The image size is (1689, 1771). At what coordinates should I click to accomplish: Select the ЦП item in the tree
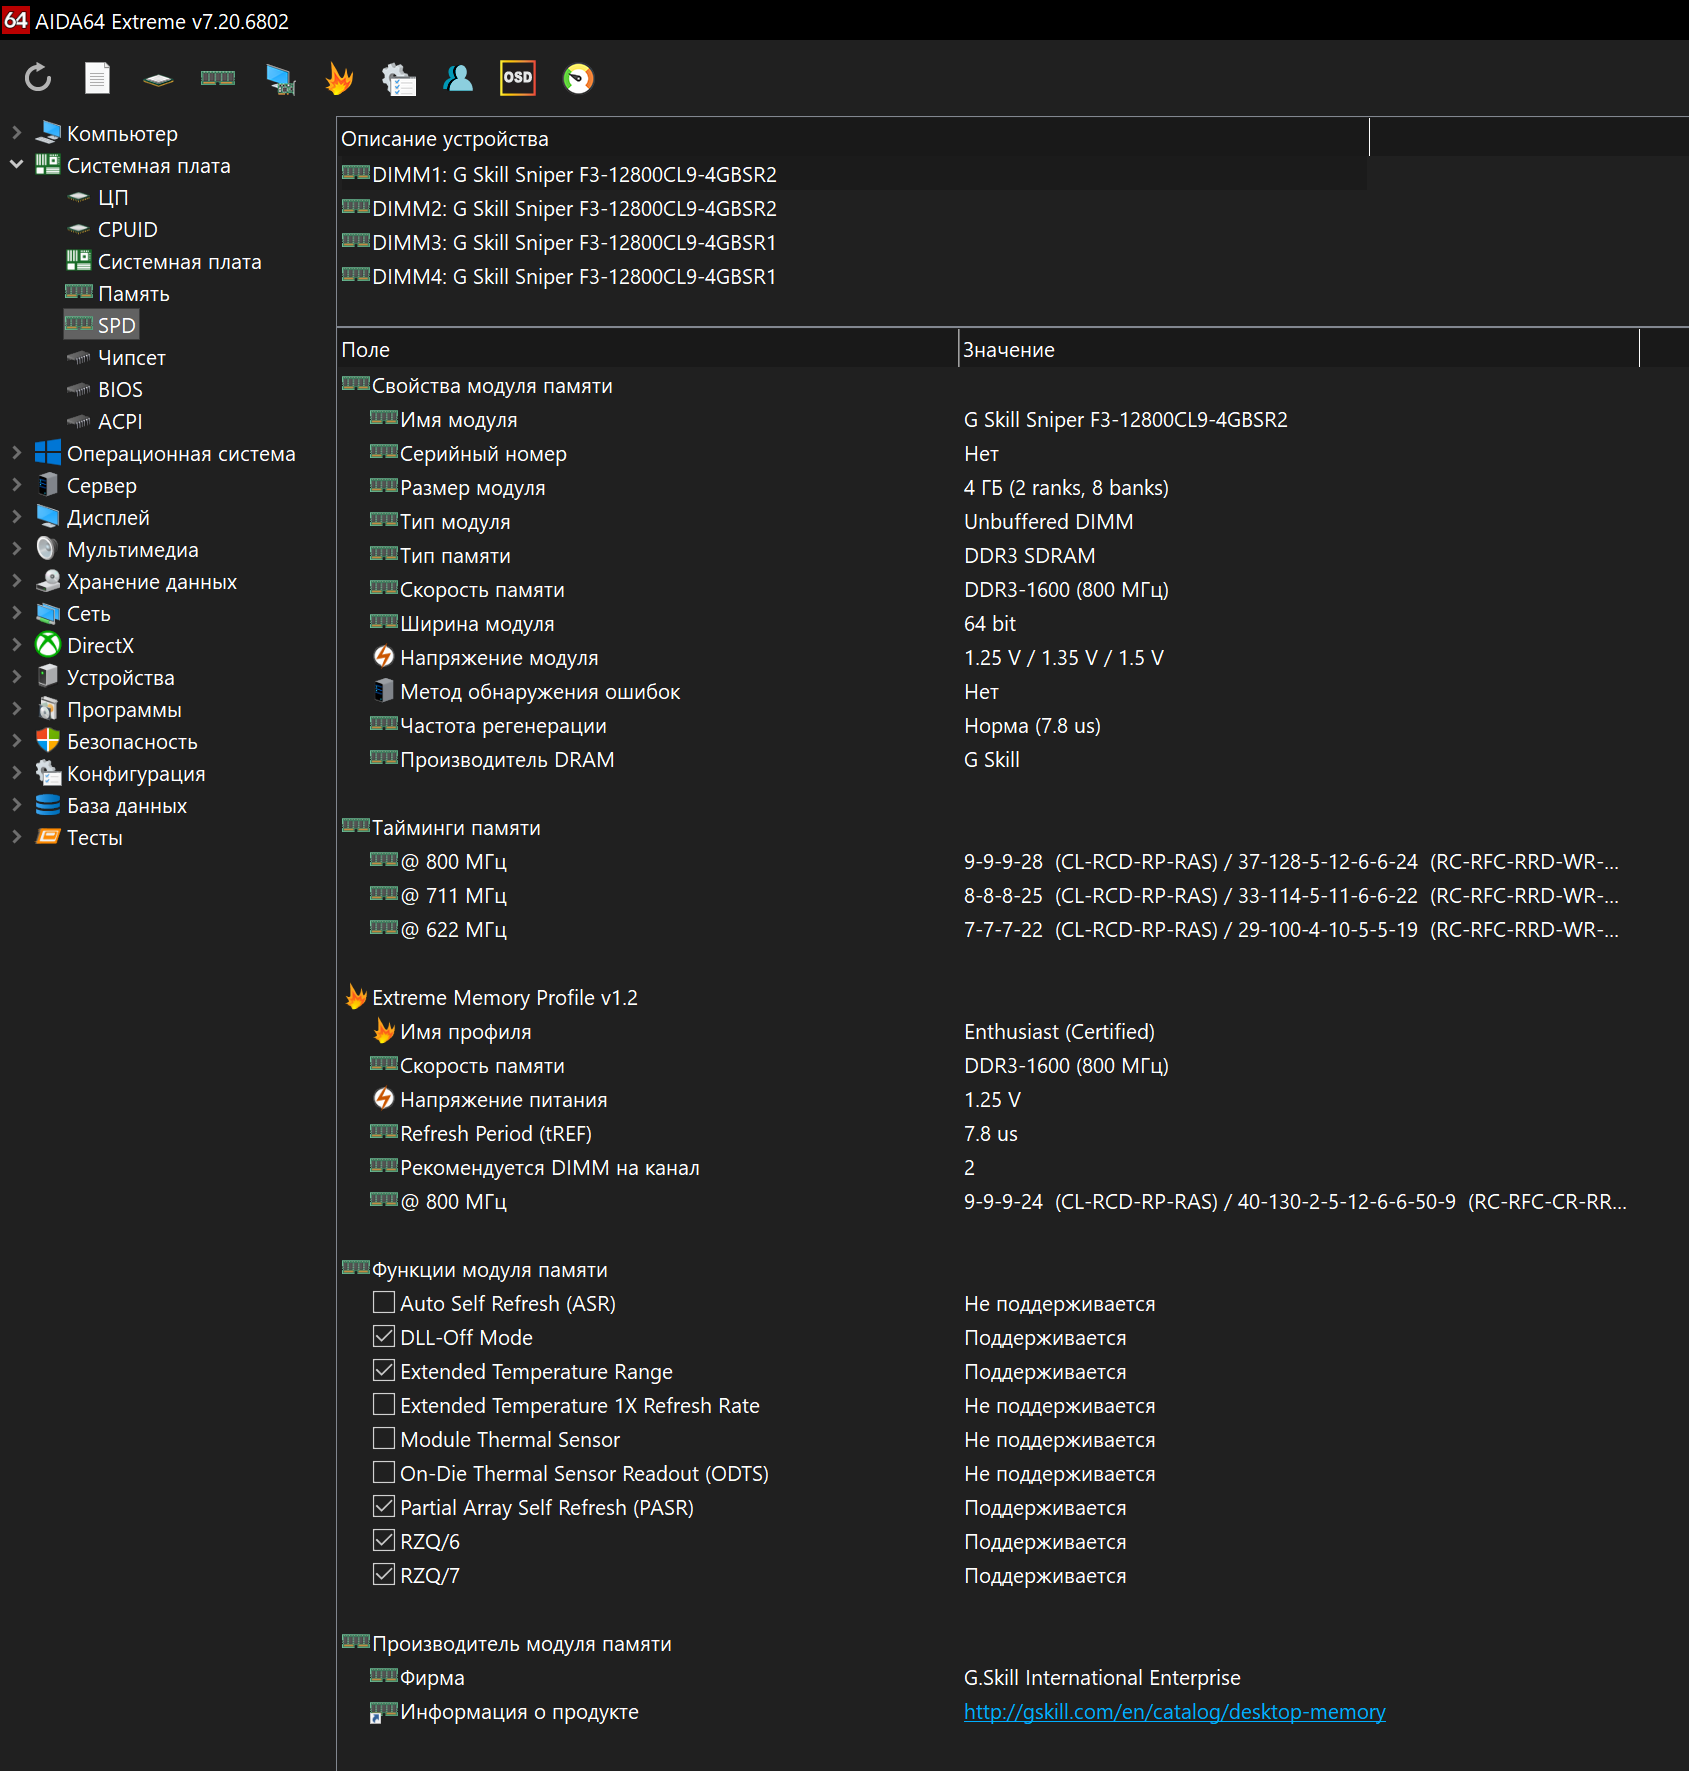(x=113, y=197)
